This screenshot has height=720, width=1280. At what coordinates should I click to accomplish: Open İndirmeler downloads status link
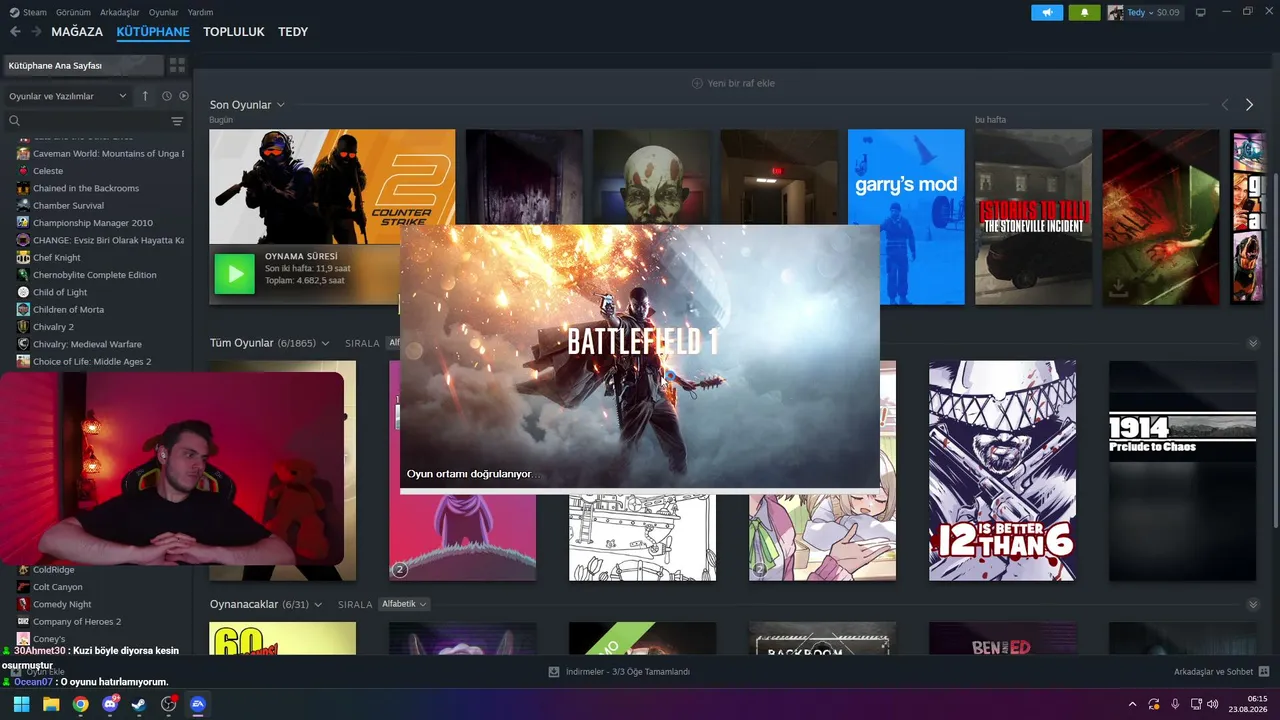point(627,672)
